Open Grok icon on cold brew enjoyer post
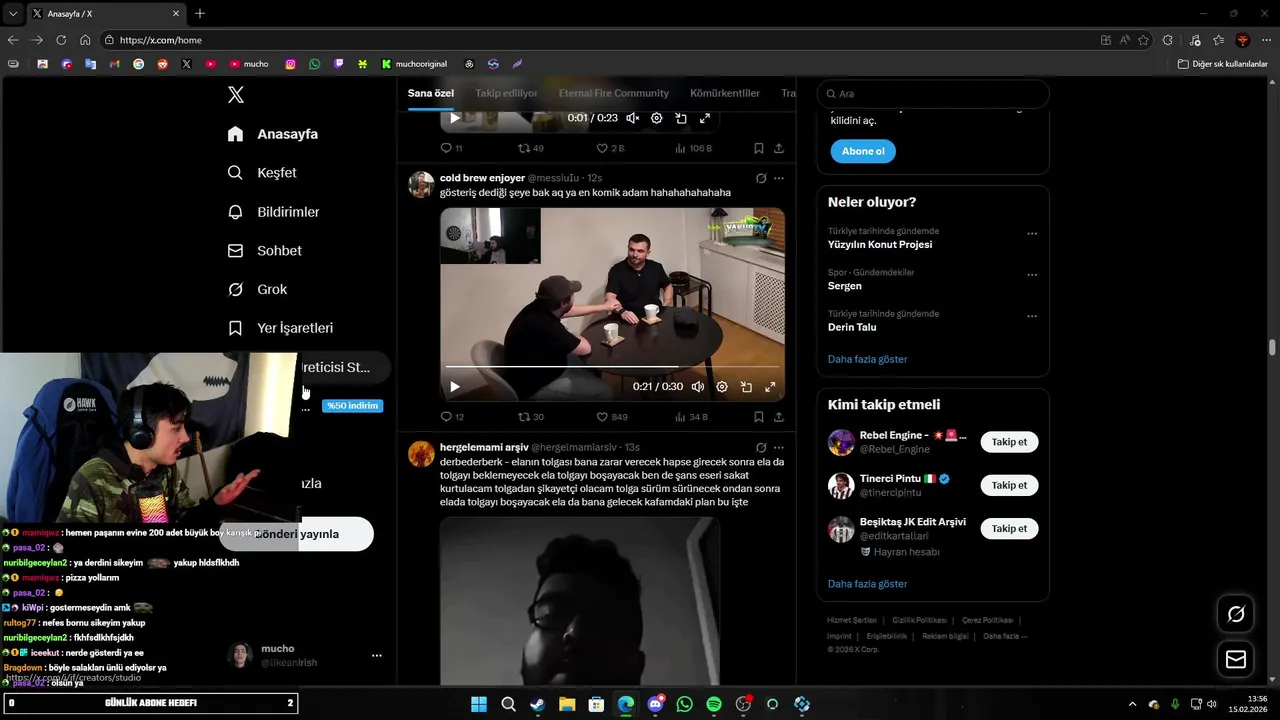Viewport: 1280px width, 720px height. [761, 178]
